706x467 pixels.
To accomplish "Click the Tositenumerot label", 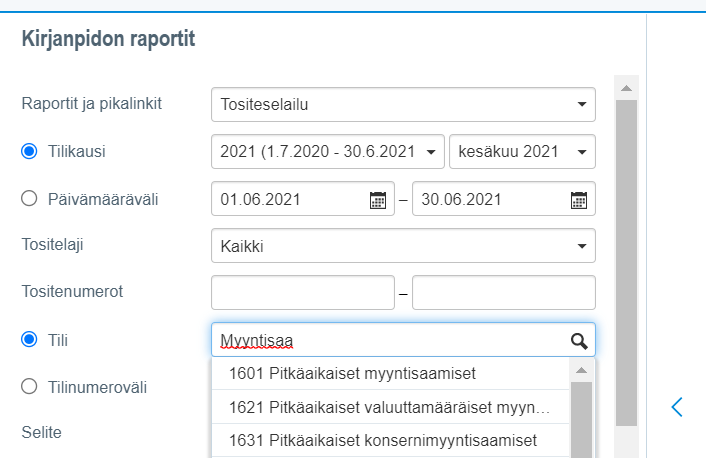I will coord(72,291).
